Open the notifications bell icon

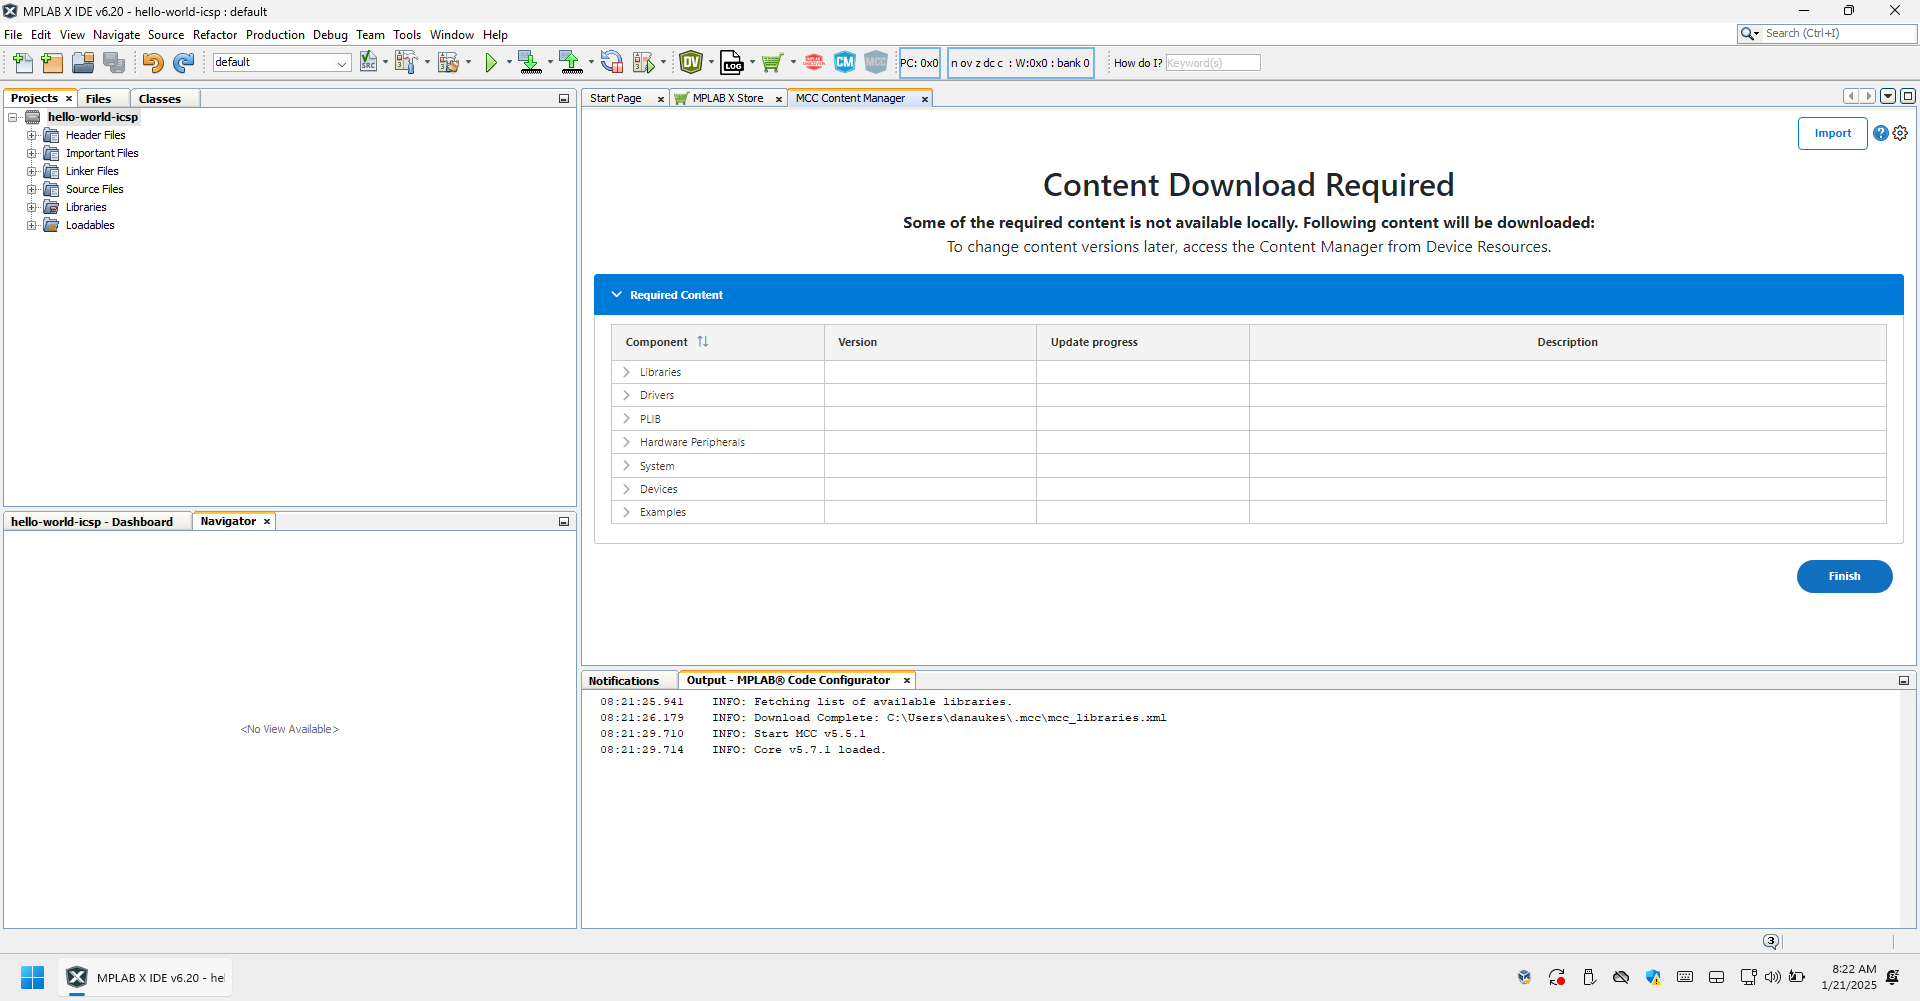click(1893, 977)
